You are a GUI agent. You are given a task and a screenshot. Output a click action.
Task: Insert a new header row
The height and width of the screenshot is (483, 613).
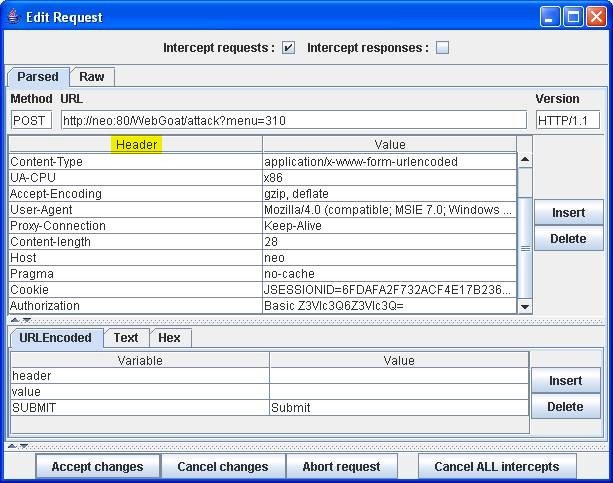568,213
